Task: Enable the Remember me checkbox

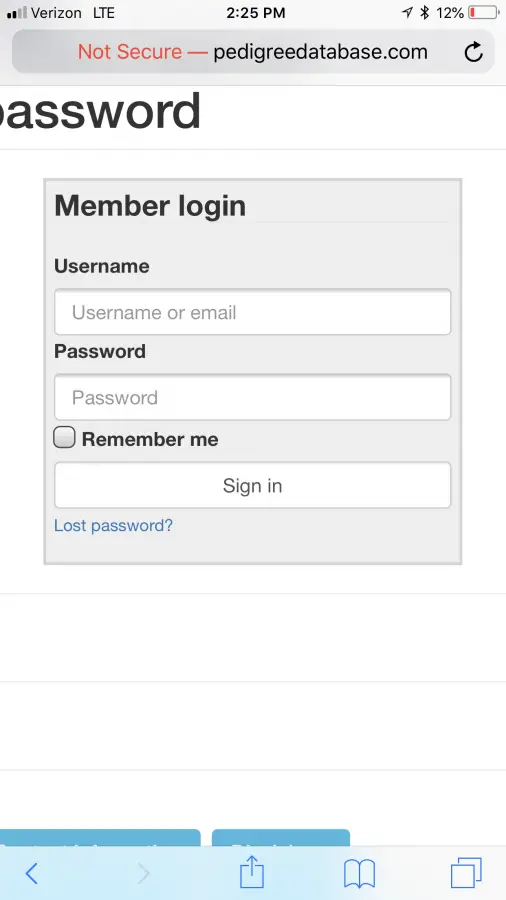Action: [64, 437]
